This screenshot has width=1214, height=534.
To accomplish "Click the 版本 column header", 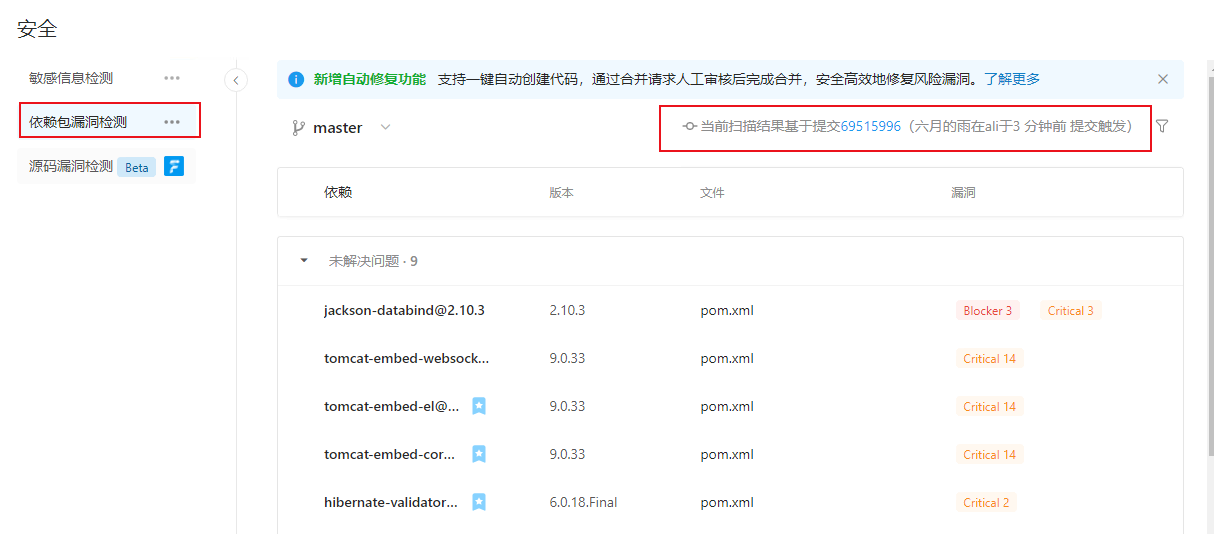I will [561, 192].
